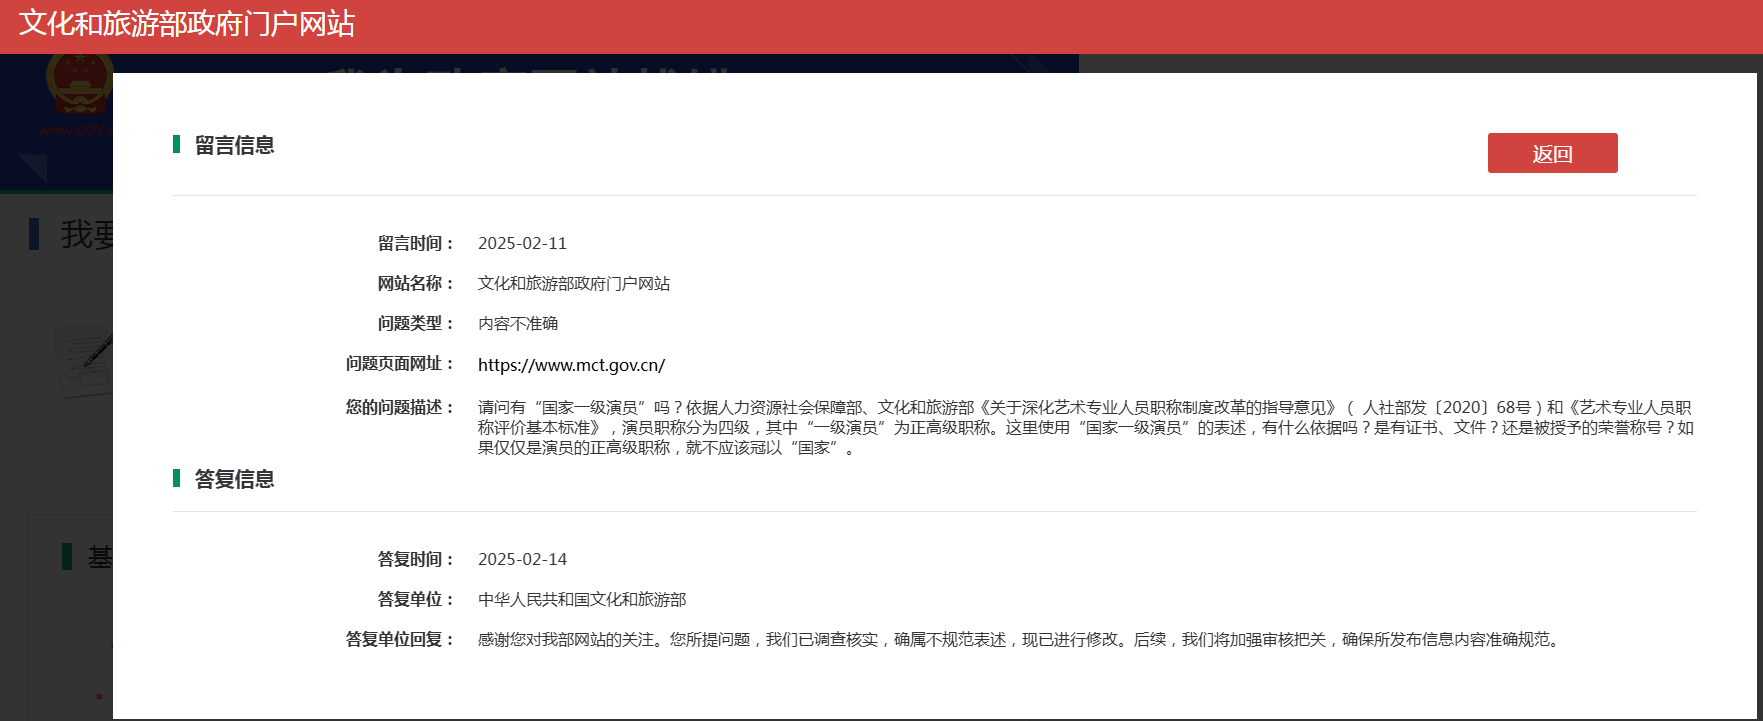Screen dimensions: 1763x721
Task: Click the green bar marker beside 基
Action: [67, 557]
